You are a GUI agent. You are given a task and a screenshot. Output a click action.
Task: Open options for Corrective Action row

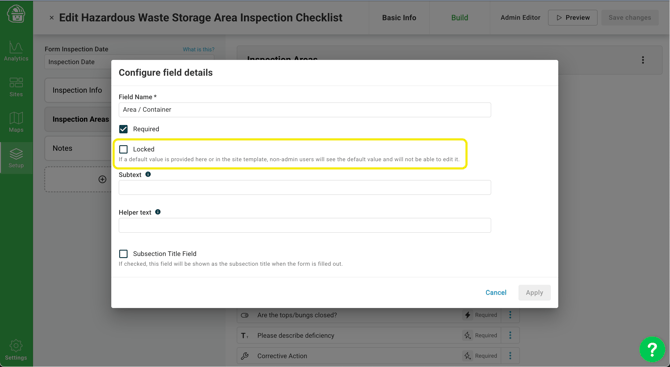510,356
